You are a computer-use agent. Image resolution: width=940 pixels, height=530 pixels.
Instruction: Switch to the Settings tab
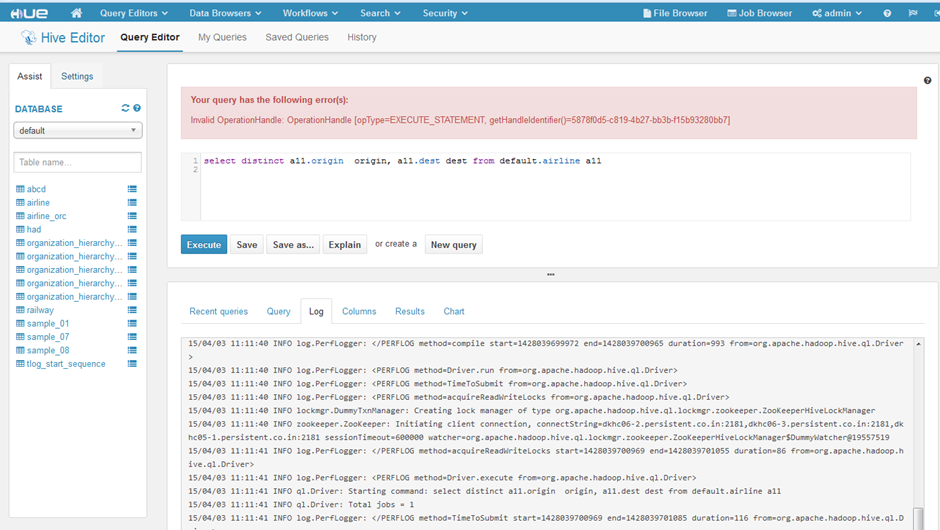pyautogui.click(x=77, y=76)
